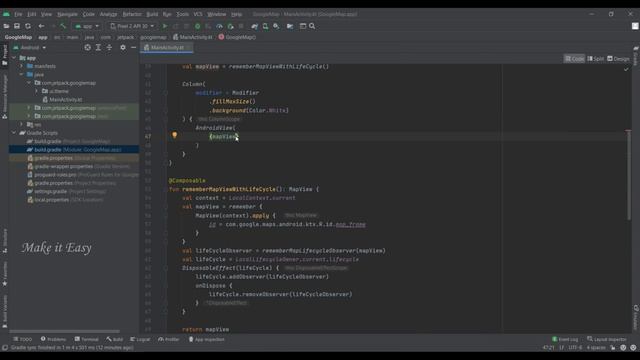Open the Pixel 2 API 30 device dropdown
The width and height of the screenshot is (640, 360).
(x=132, y=26)
